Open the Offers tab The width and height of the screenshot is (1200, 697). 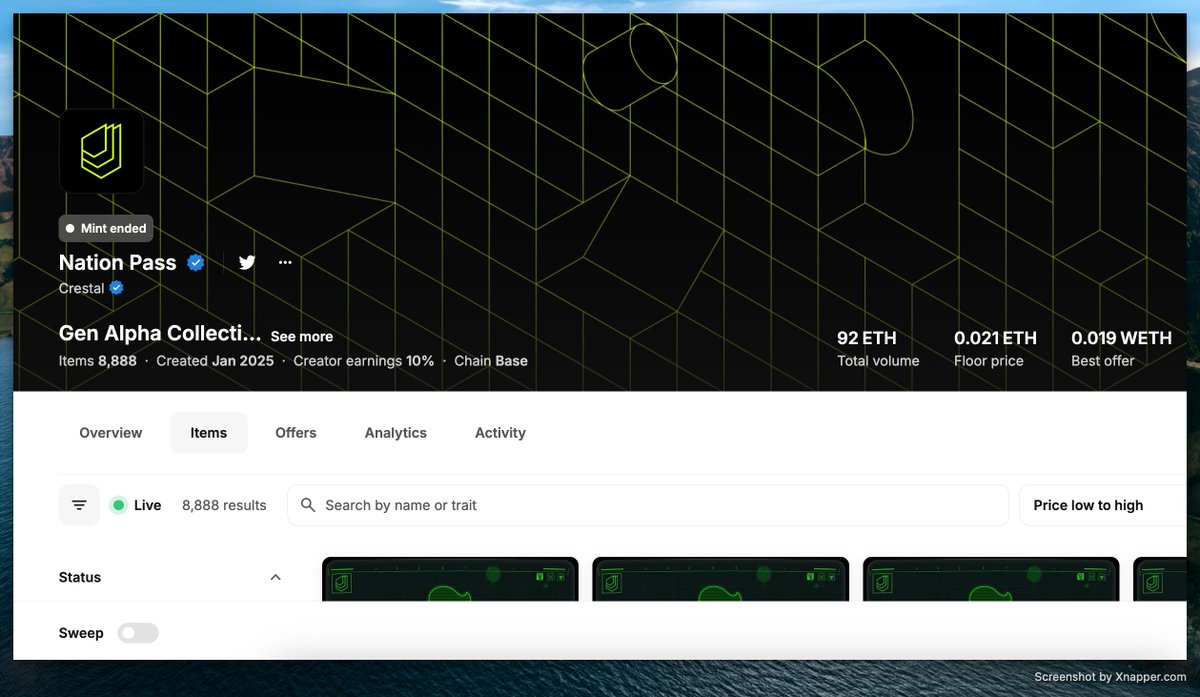296,433
